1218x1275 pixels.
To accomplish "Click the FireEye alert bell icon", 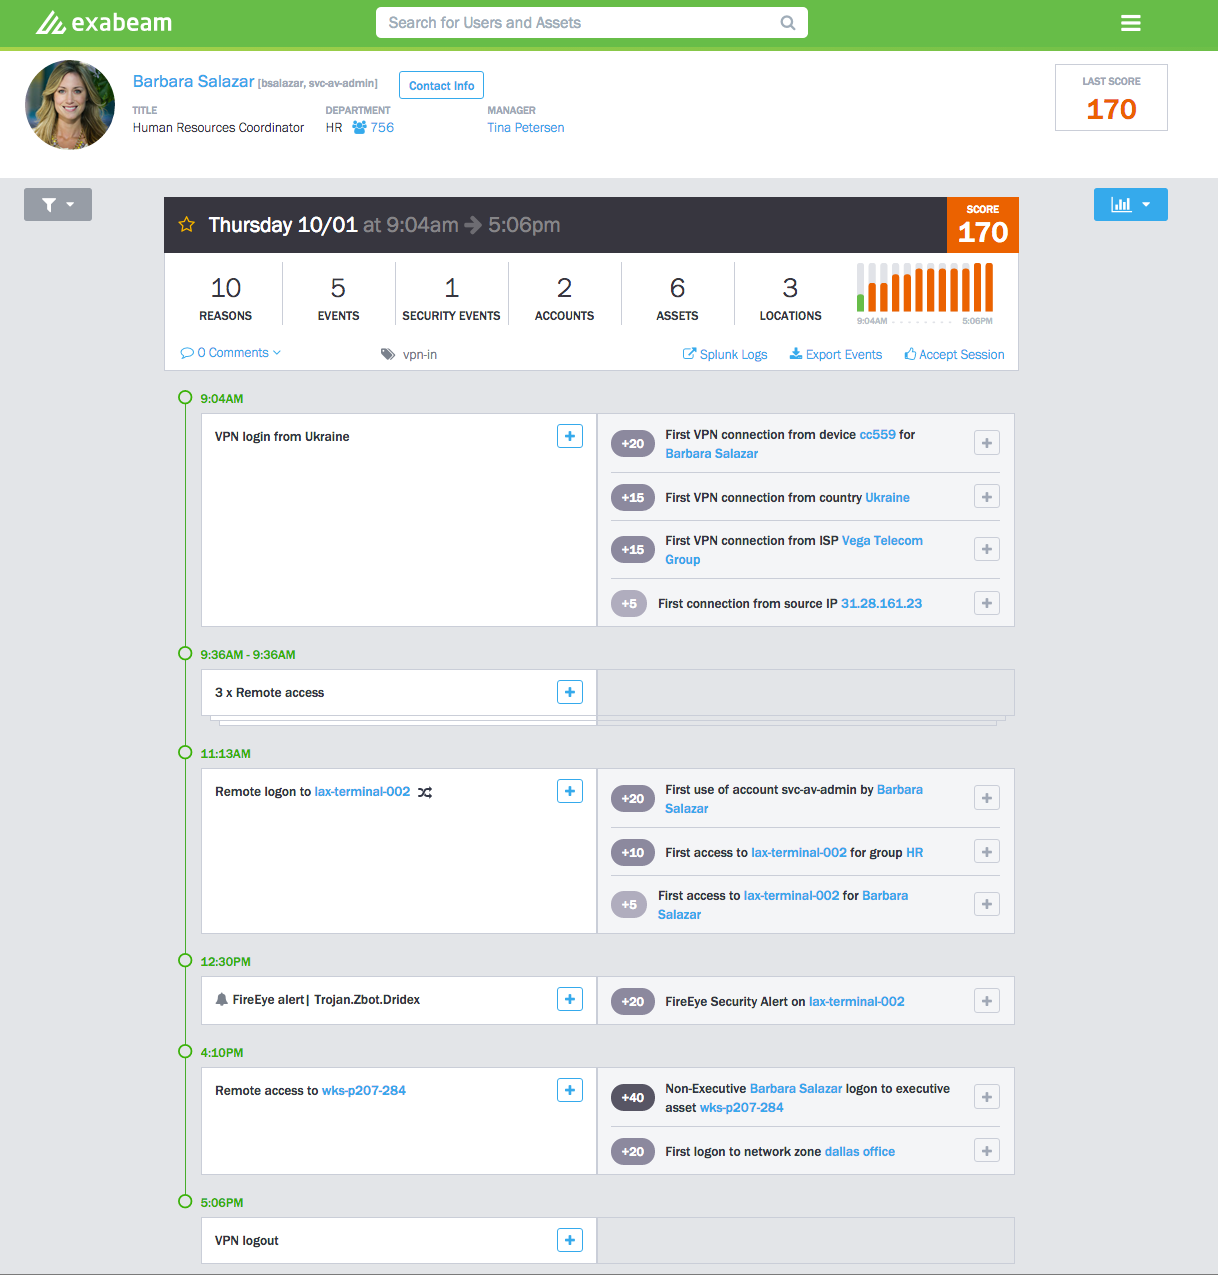I will (x=222, y=1000).
